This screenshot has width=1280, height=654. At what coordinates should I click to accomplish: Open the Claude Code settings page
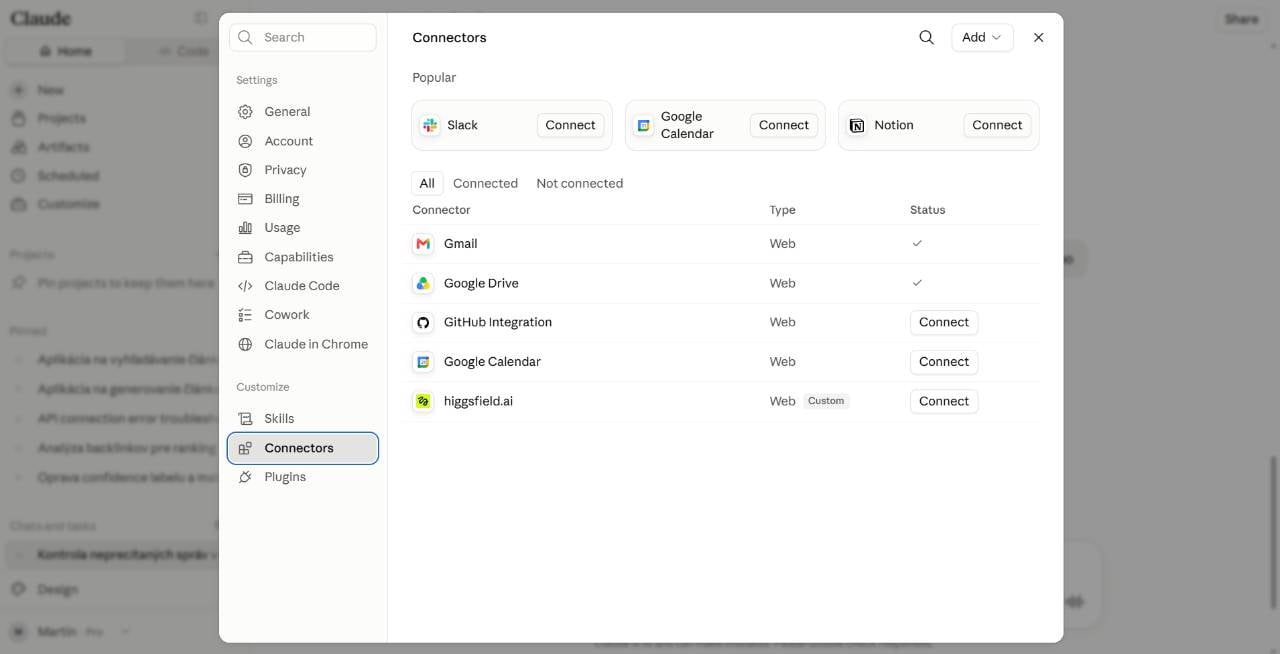point(302,286)
